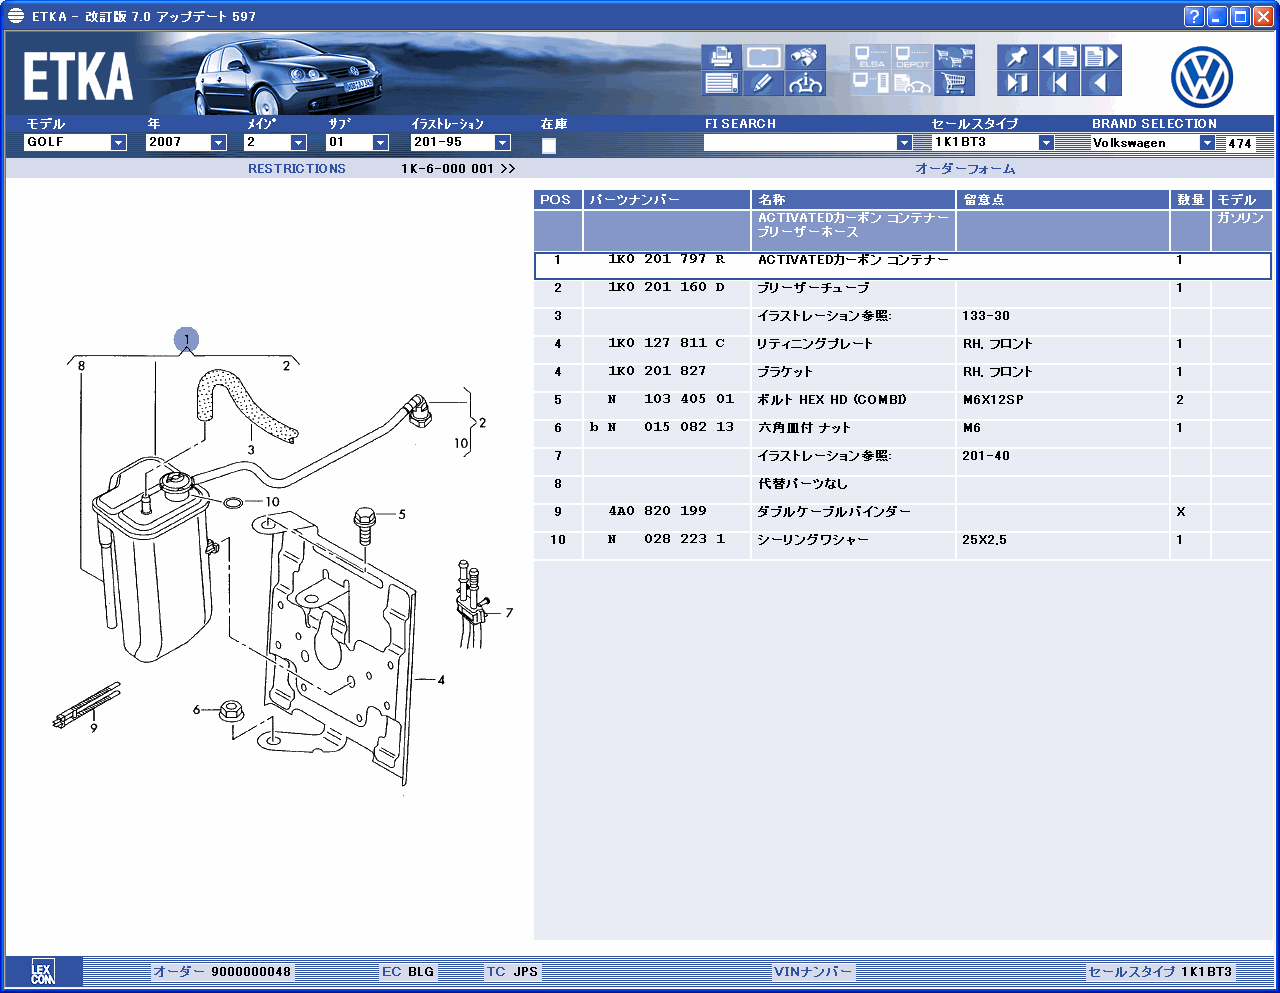Viewport: 1280px width, 993px height.
Task: Click the list sheet icon
Action: [x=721, y=83]
